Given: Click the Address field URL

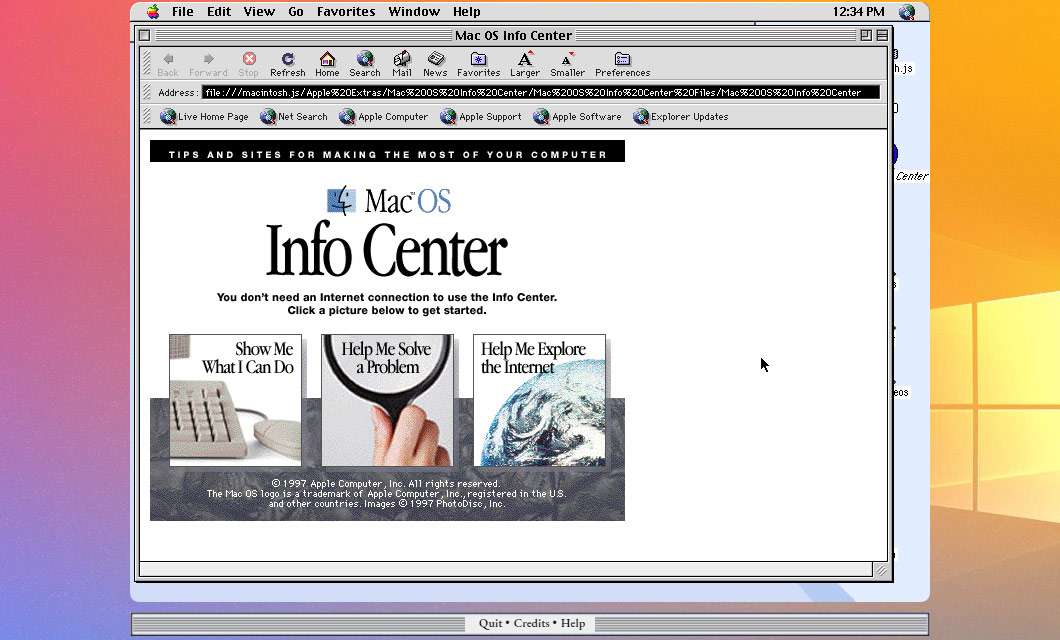Looking at the screenshot, I should (541, 93).
